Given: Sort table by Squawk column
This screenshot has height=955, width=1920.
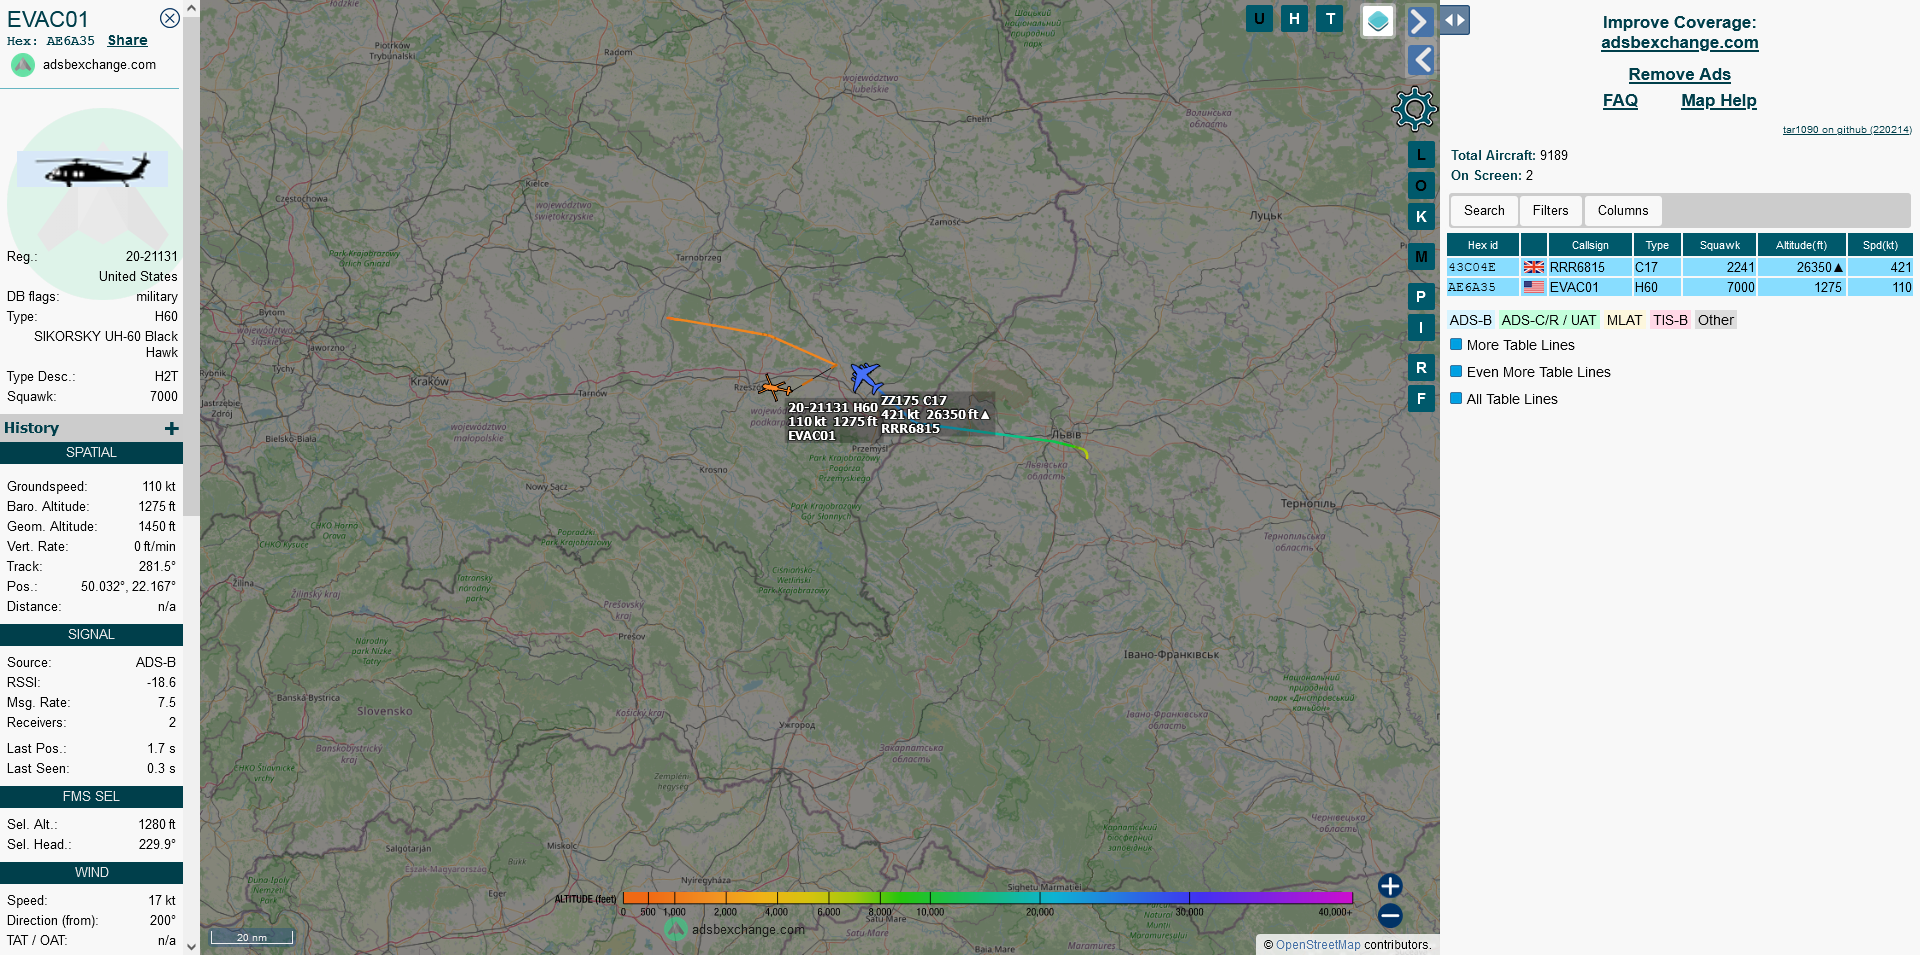Looking at the screenshot, I should pyautogui.click(x=1719, y=245).
